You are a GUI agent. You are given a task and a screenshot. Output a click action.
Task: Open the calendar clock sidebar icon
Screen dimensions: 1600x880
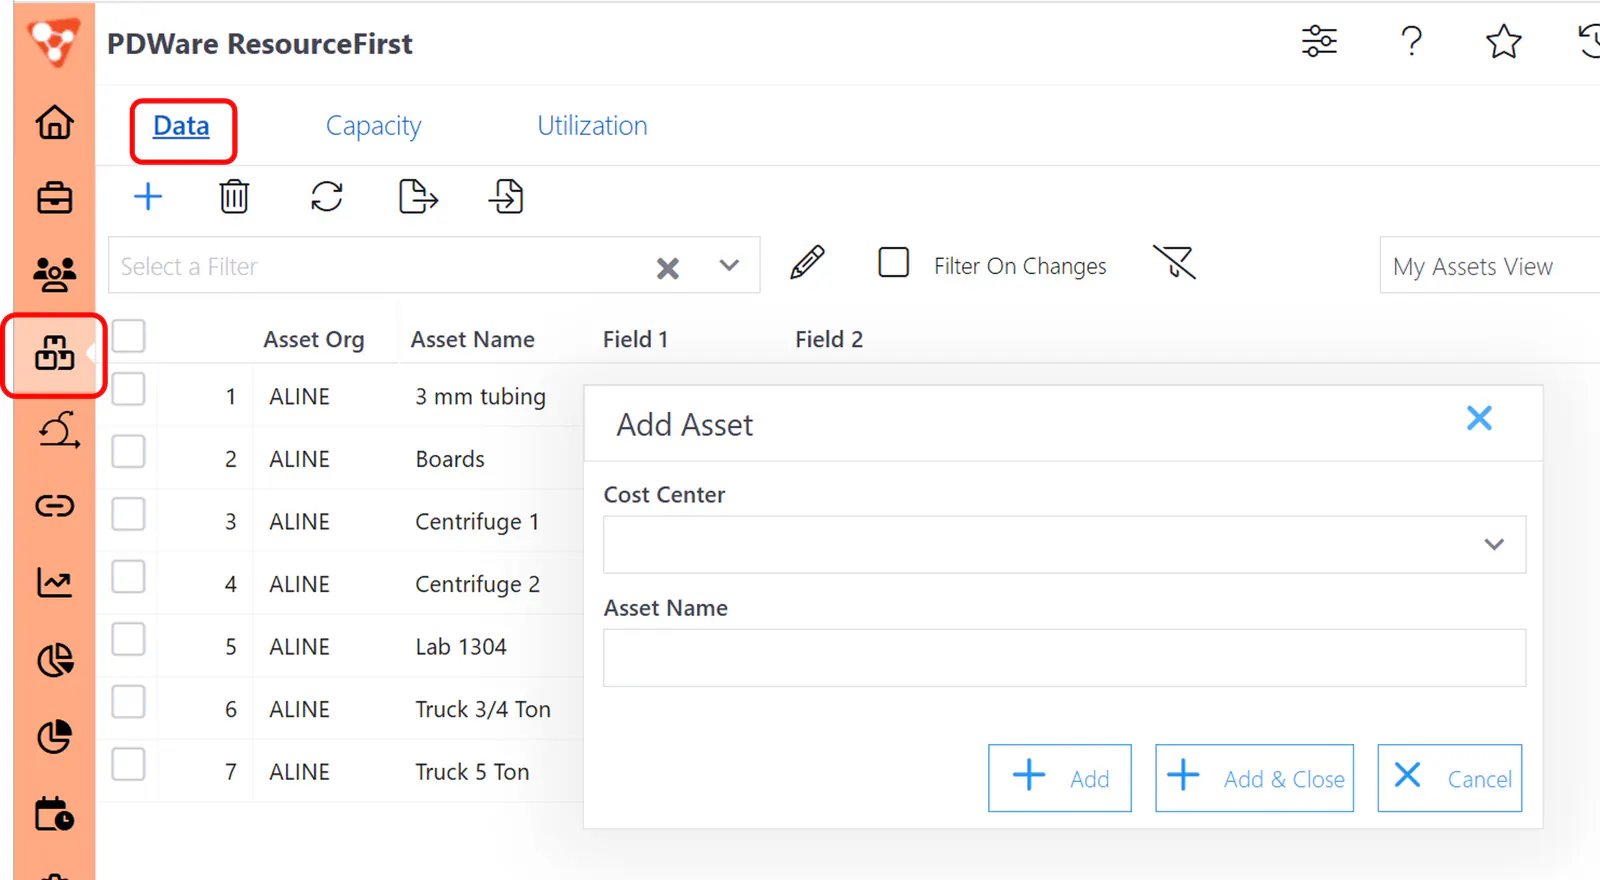(x=54, y=814)
